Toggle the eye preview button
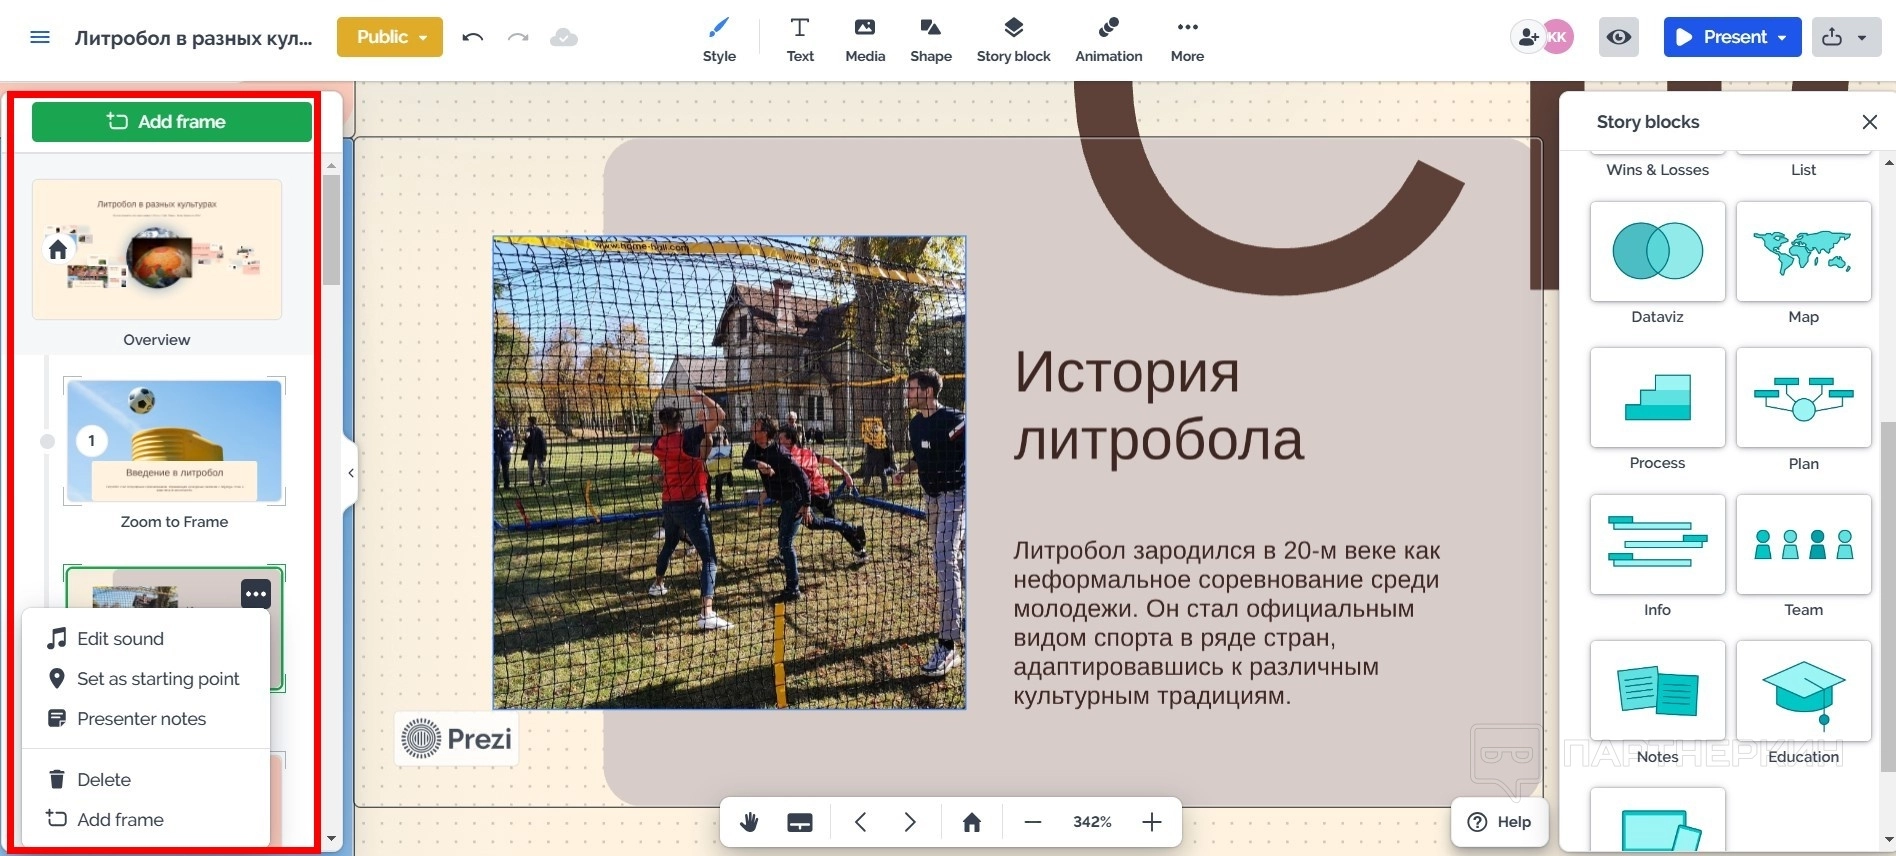Screen dimensions: 1896x856 coord(1618,37)
